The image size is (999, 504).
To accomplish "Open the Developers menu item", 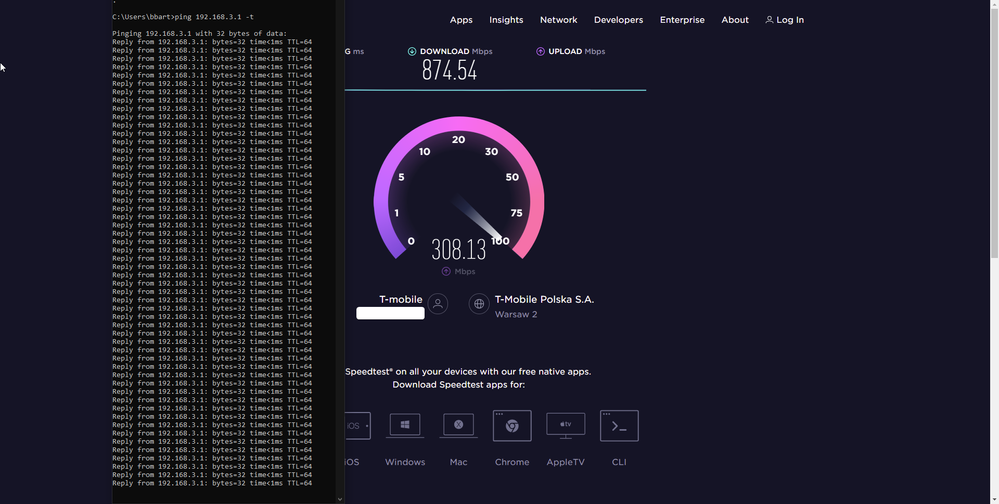I will click(x=618, y=20).
